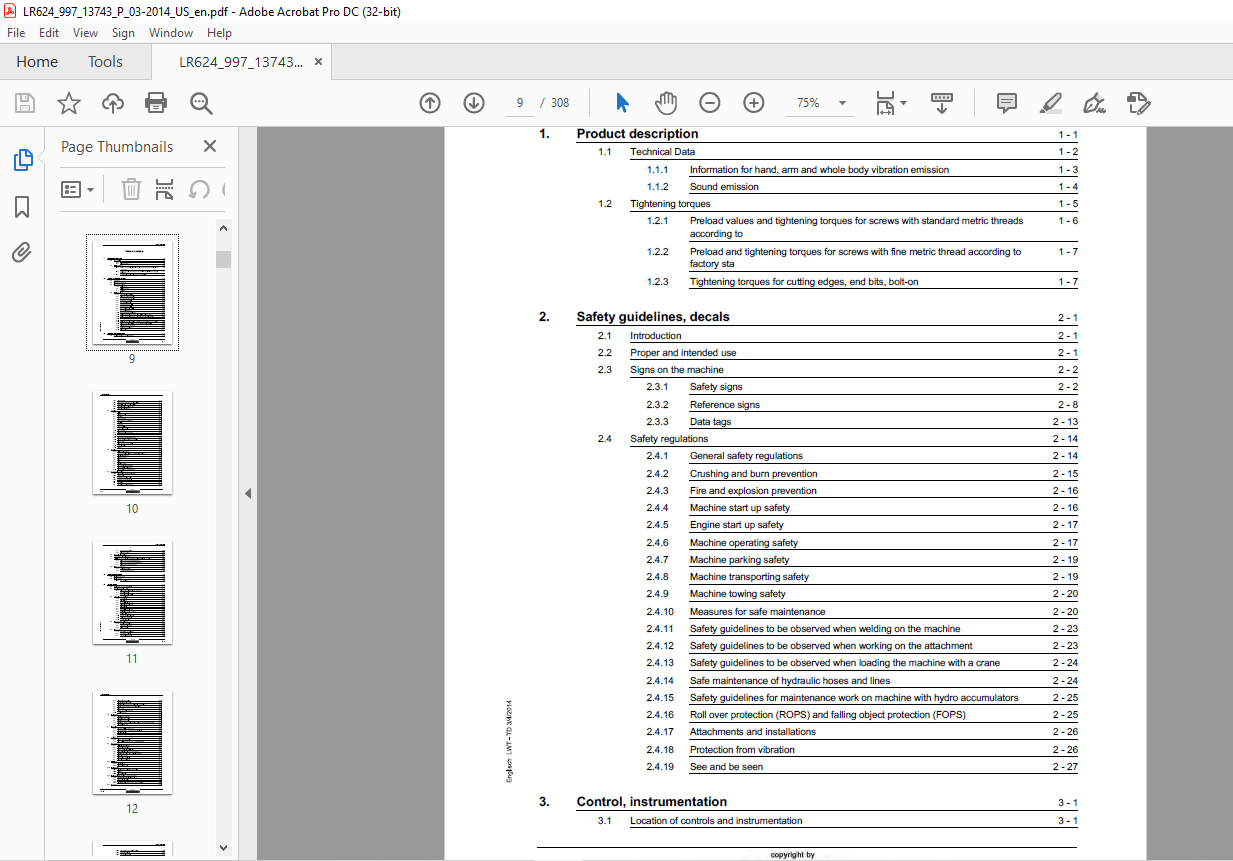
Task: Click the scrolling mode keyboard icon
Action: [941, 103]
